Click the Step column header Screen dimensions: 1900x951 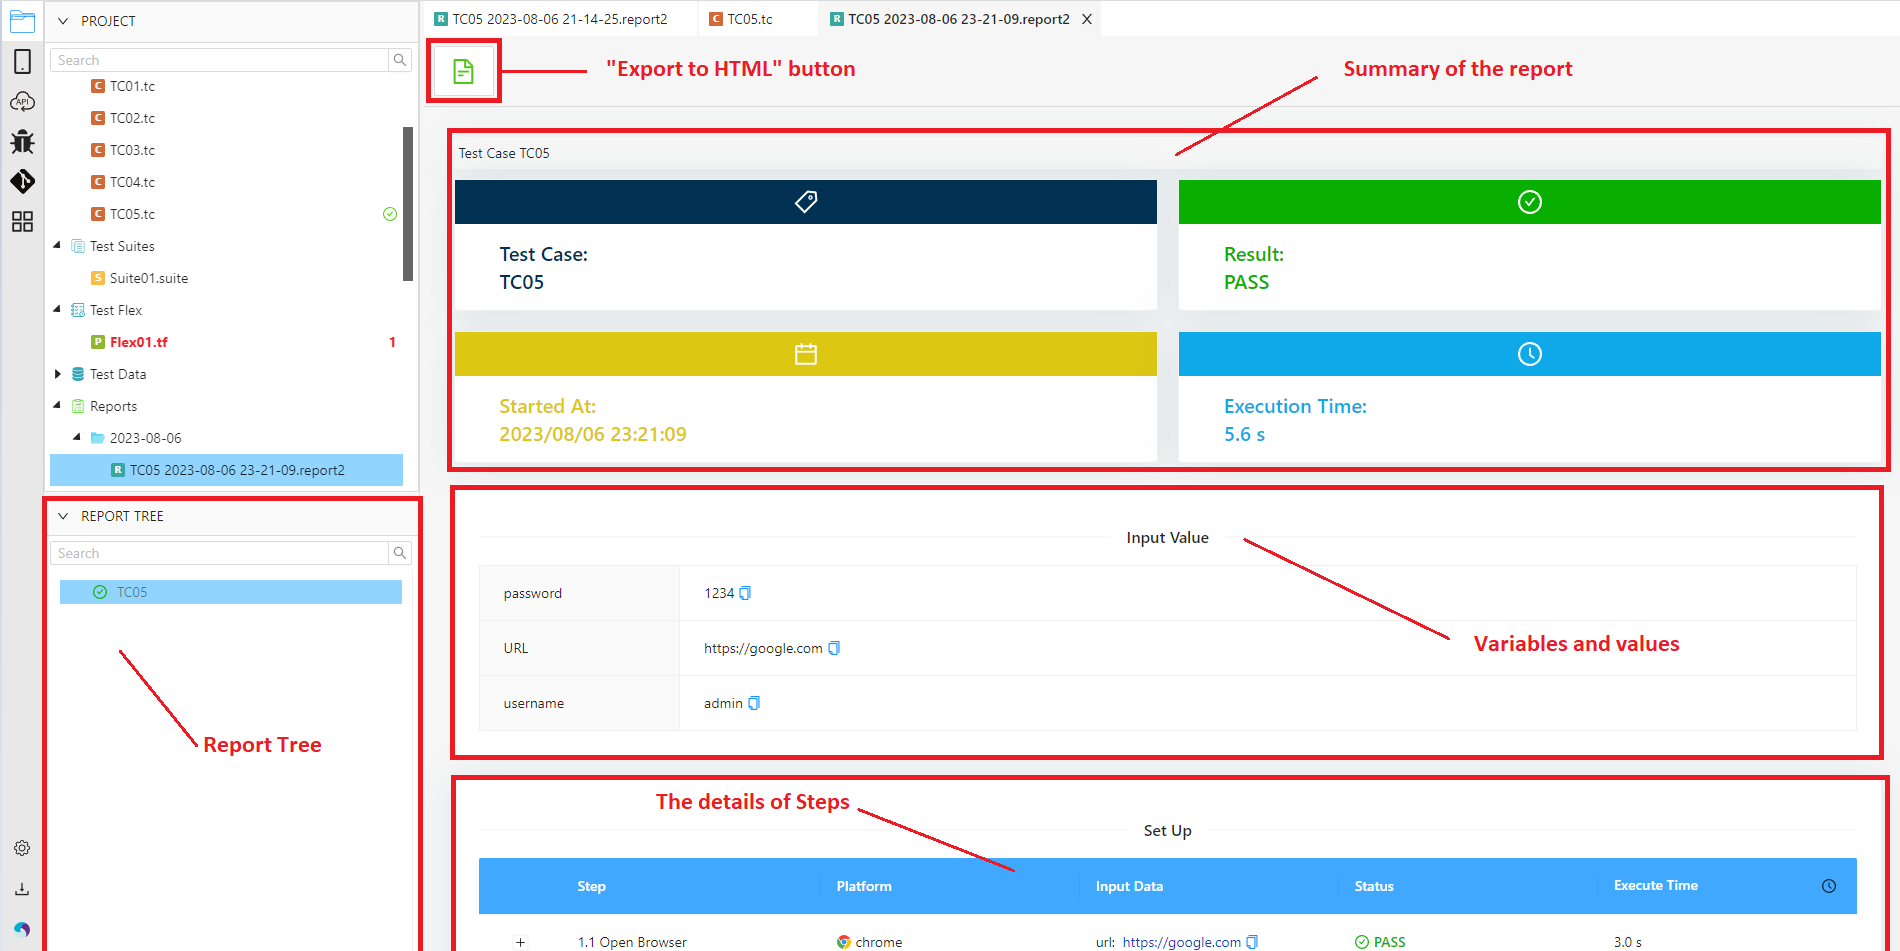pos(591,886)
